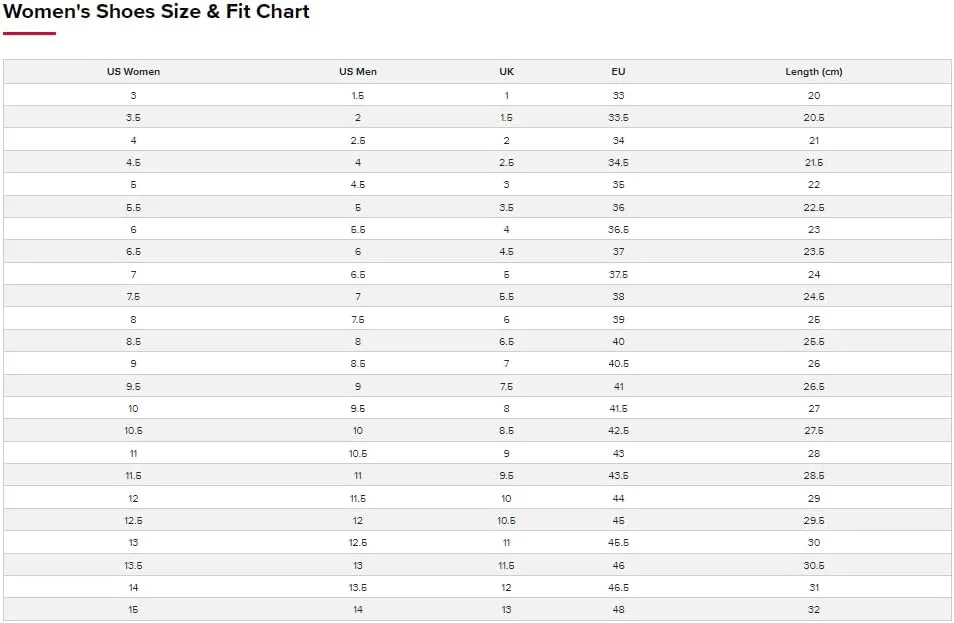Screen dimensions: 954x623
Task: Select US Women size 7 cell
Action: [x=133, y=274]
